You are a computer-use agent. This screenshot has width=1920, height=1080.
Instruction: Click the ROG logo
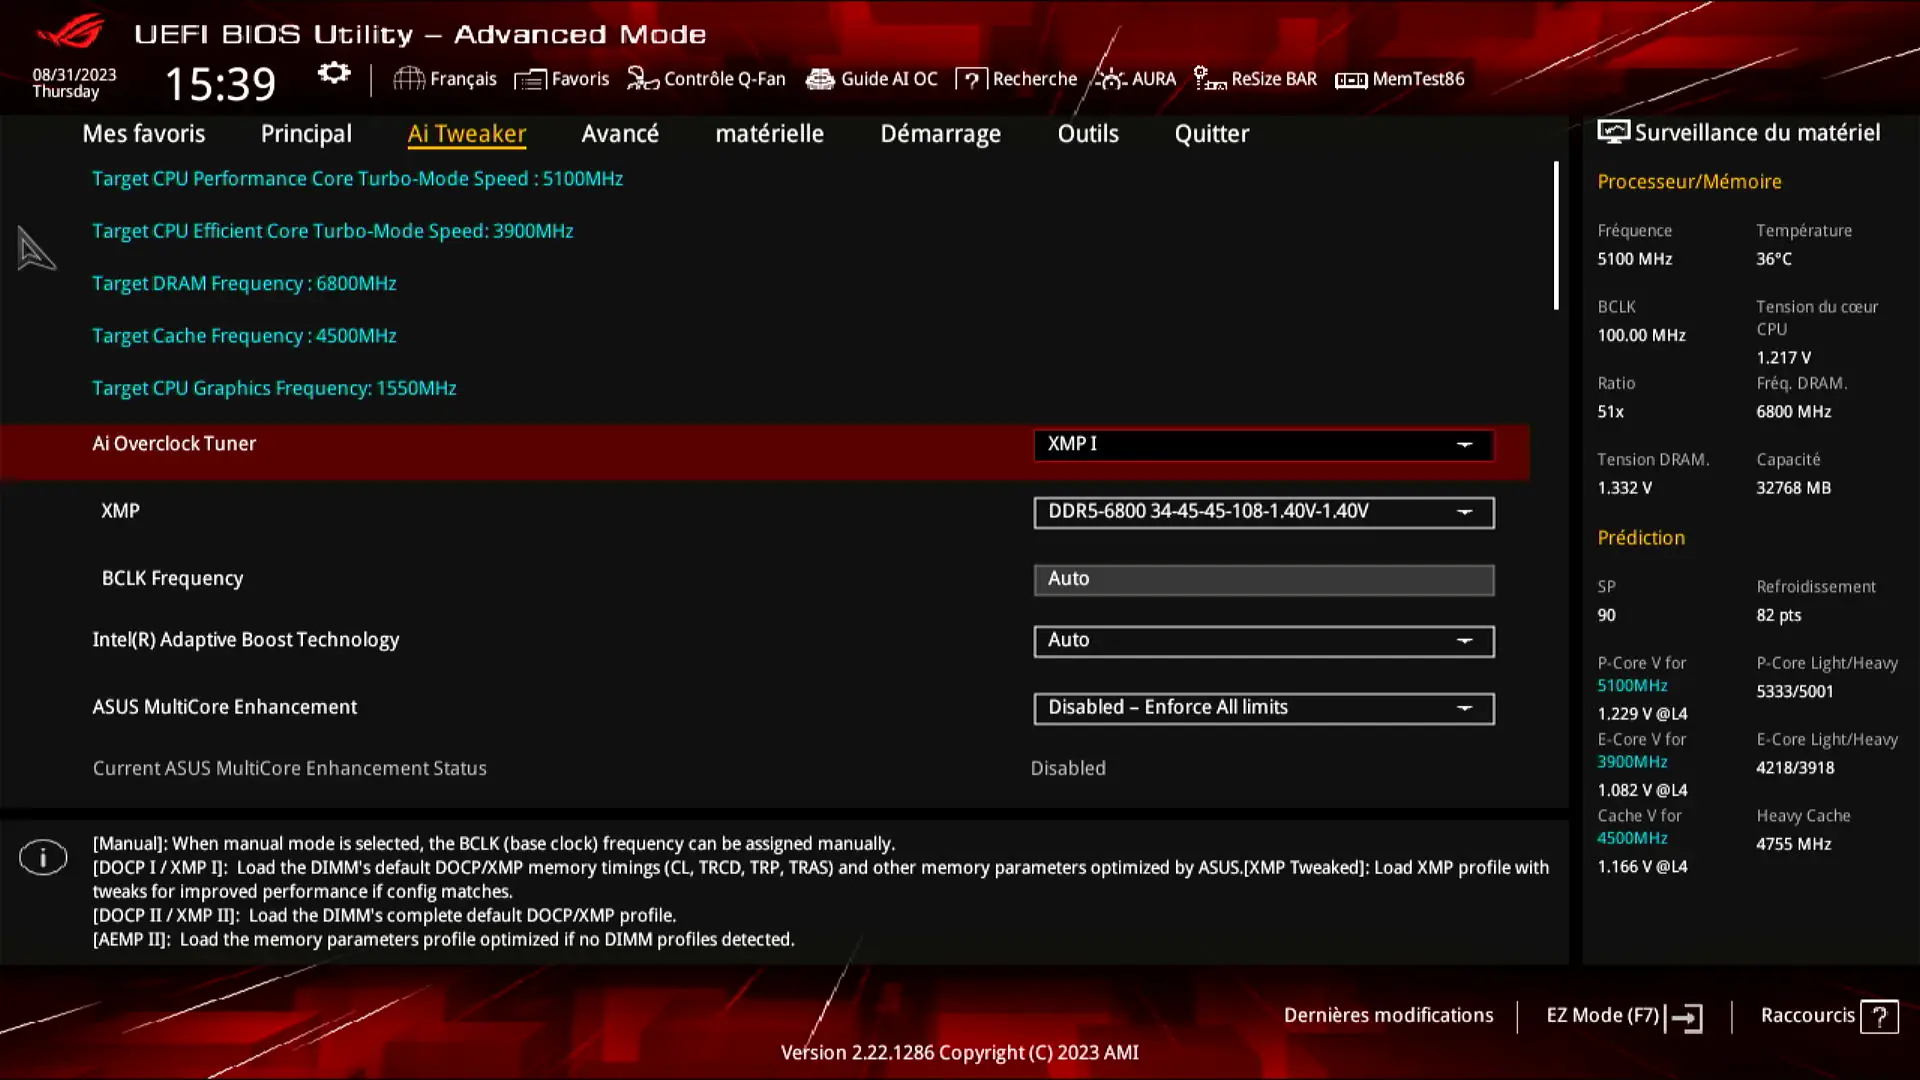point(70,32)
